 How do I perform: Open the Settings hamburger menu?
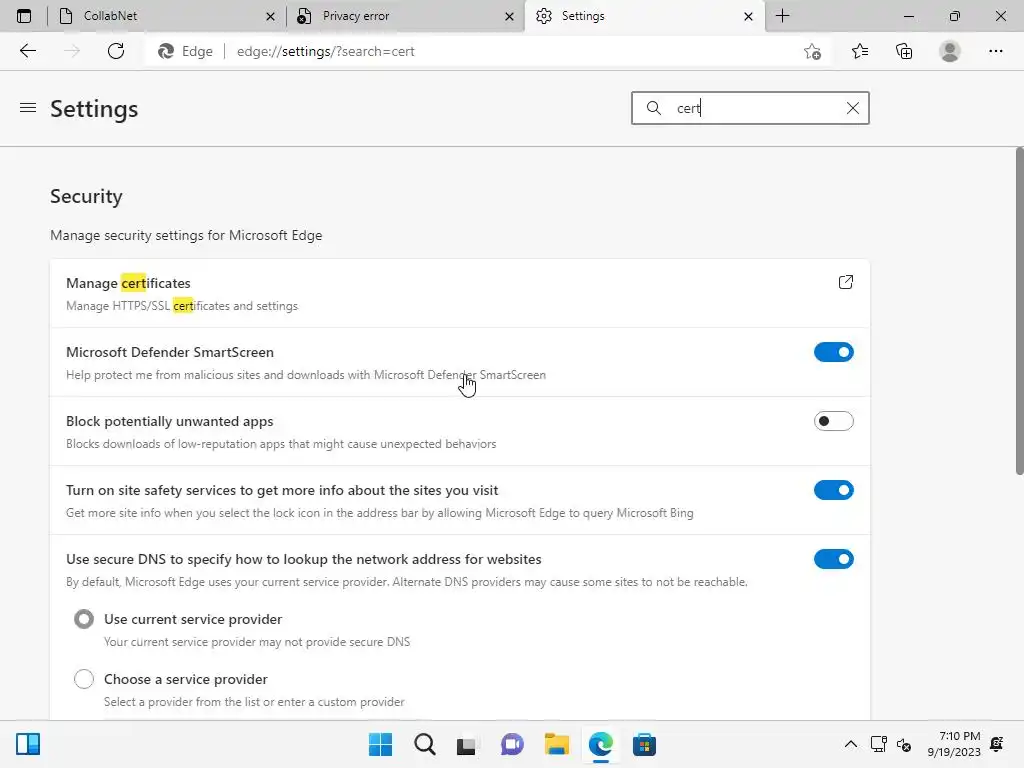click(28, 108)
